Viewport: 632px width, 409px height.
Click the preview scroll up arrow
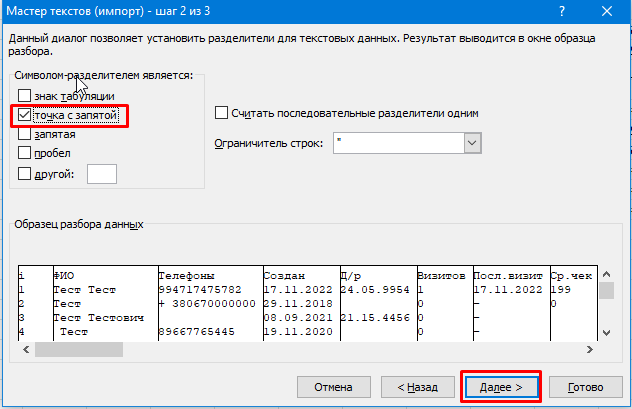607,274
